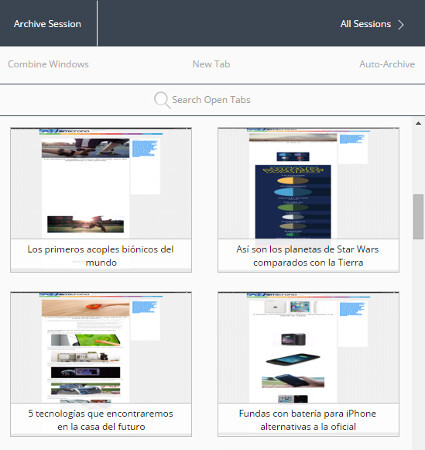The height and width of the screenshot is (450, 425).
Task: Click title 'Los primeros acoples biónicos del mundo'
Action: pyautogui.click(x=101, y=256)
